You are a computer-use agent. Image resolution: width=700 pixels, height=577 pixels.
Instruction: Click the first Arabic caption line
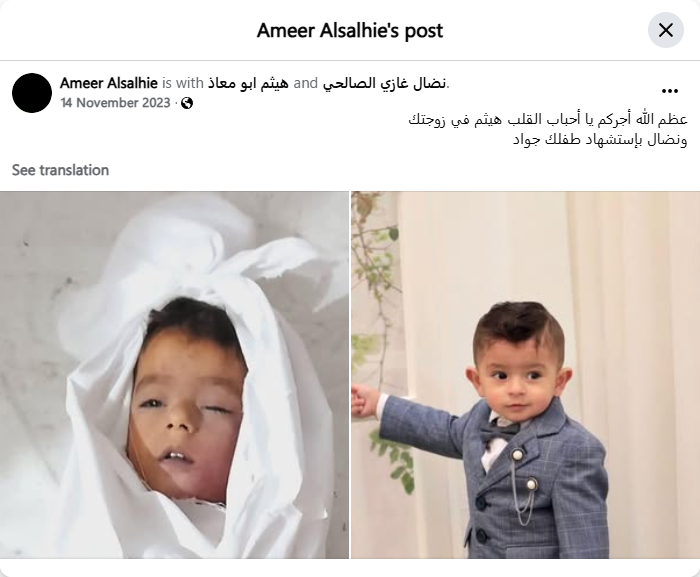tap(548, 120)
